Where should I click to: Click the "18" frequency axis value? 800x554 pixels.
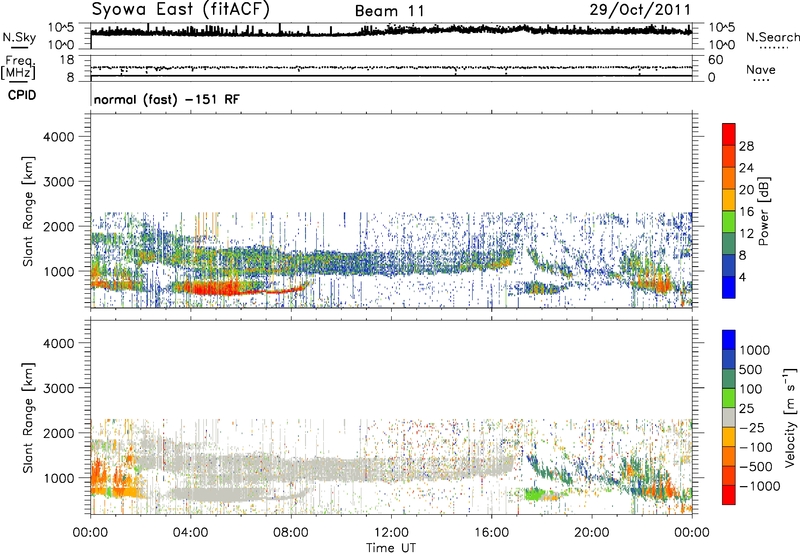(x=67, y=60)
